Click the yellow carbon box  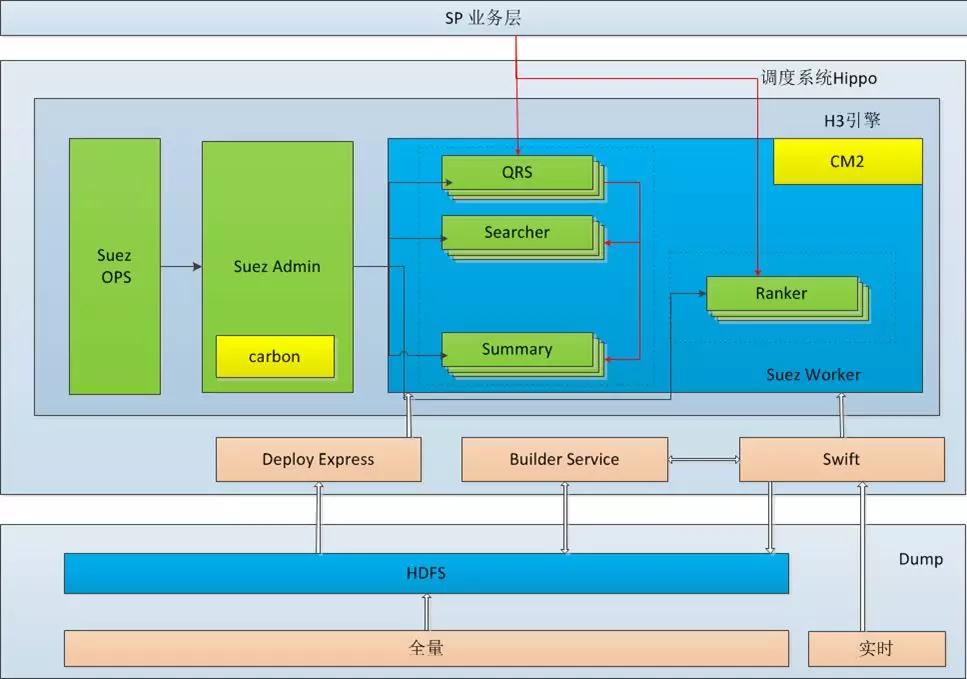[x=275, y=356]
